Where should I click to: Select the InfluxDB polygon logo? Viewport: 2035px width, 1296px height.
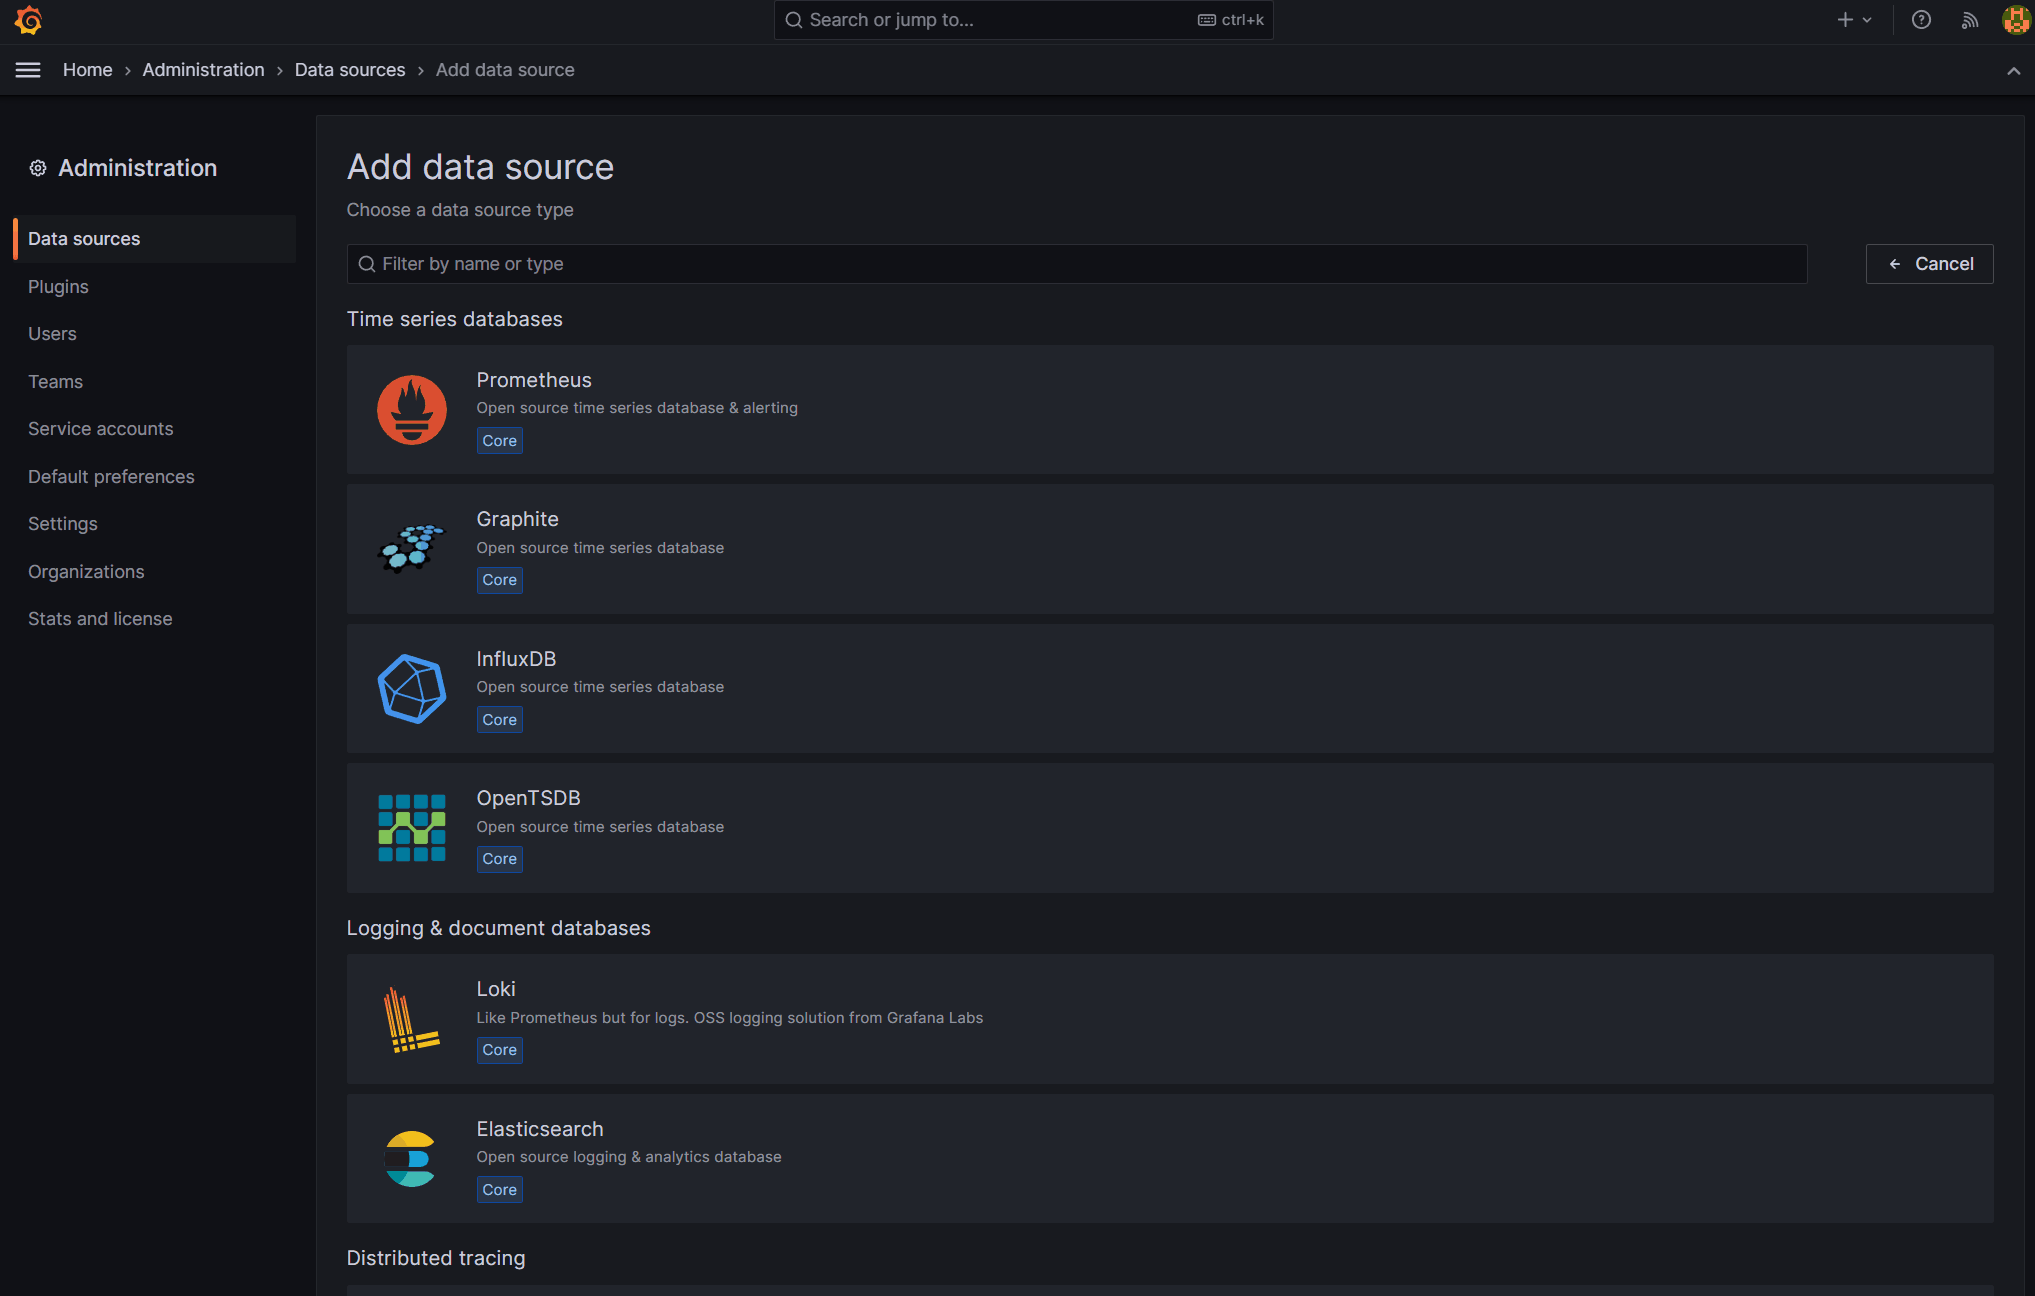411,689
